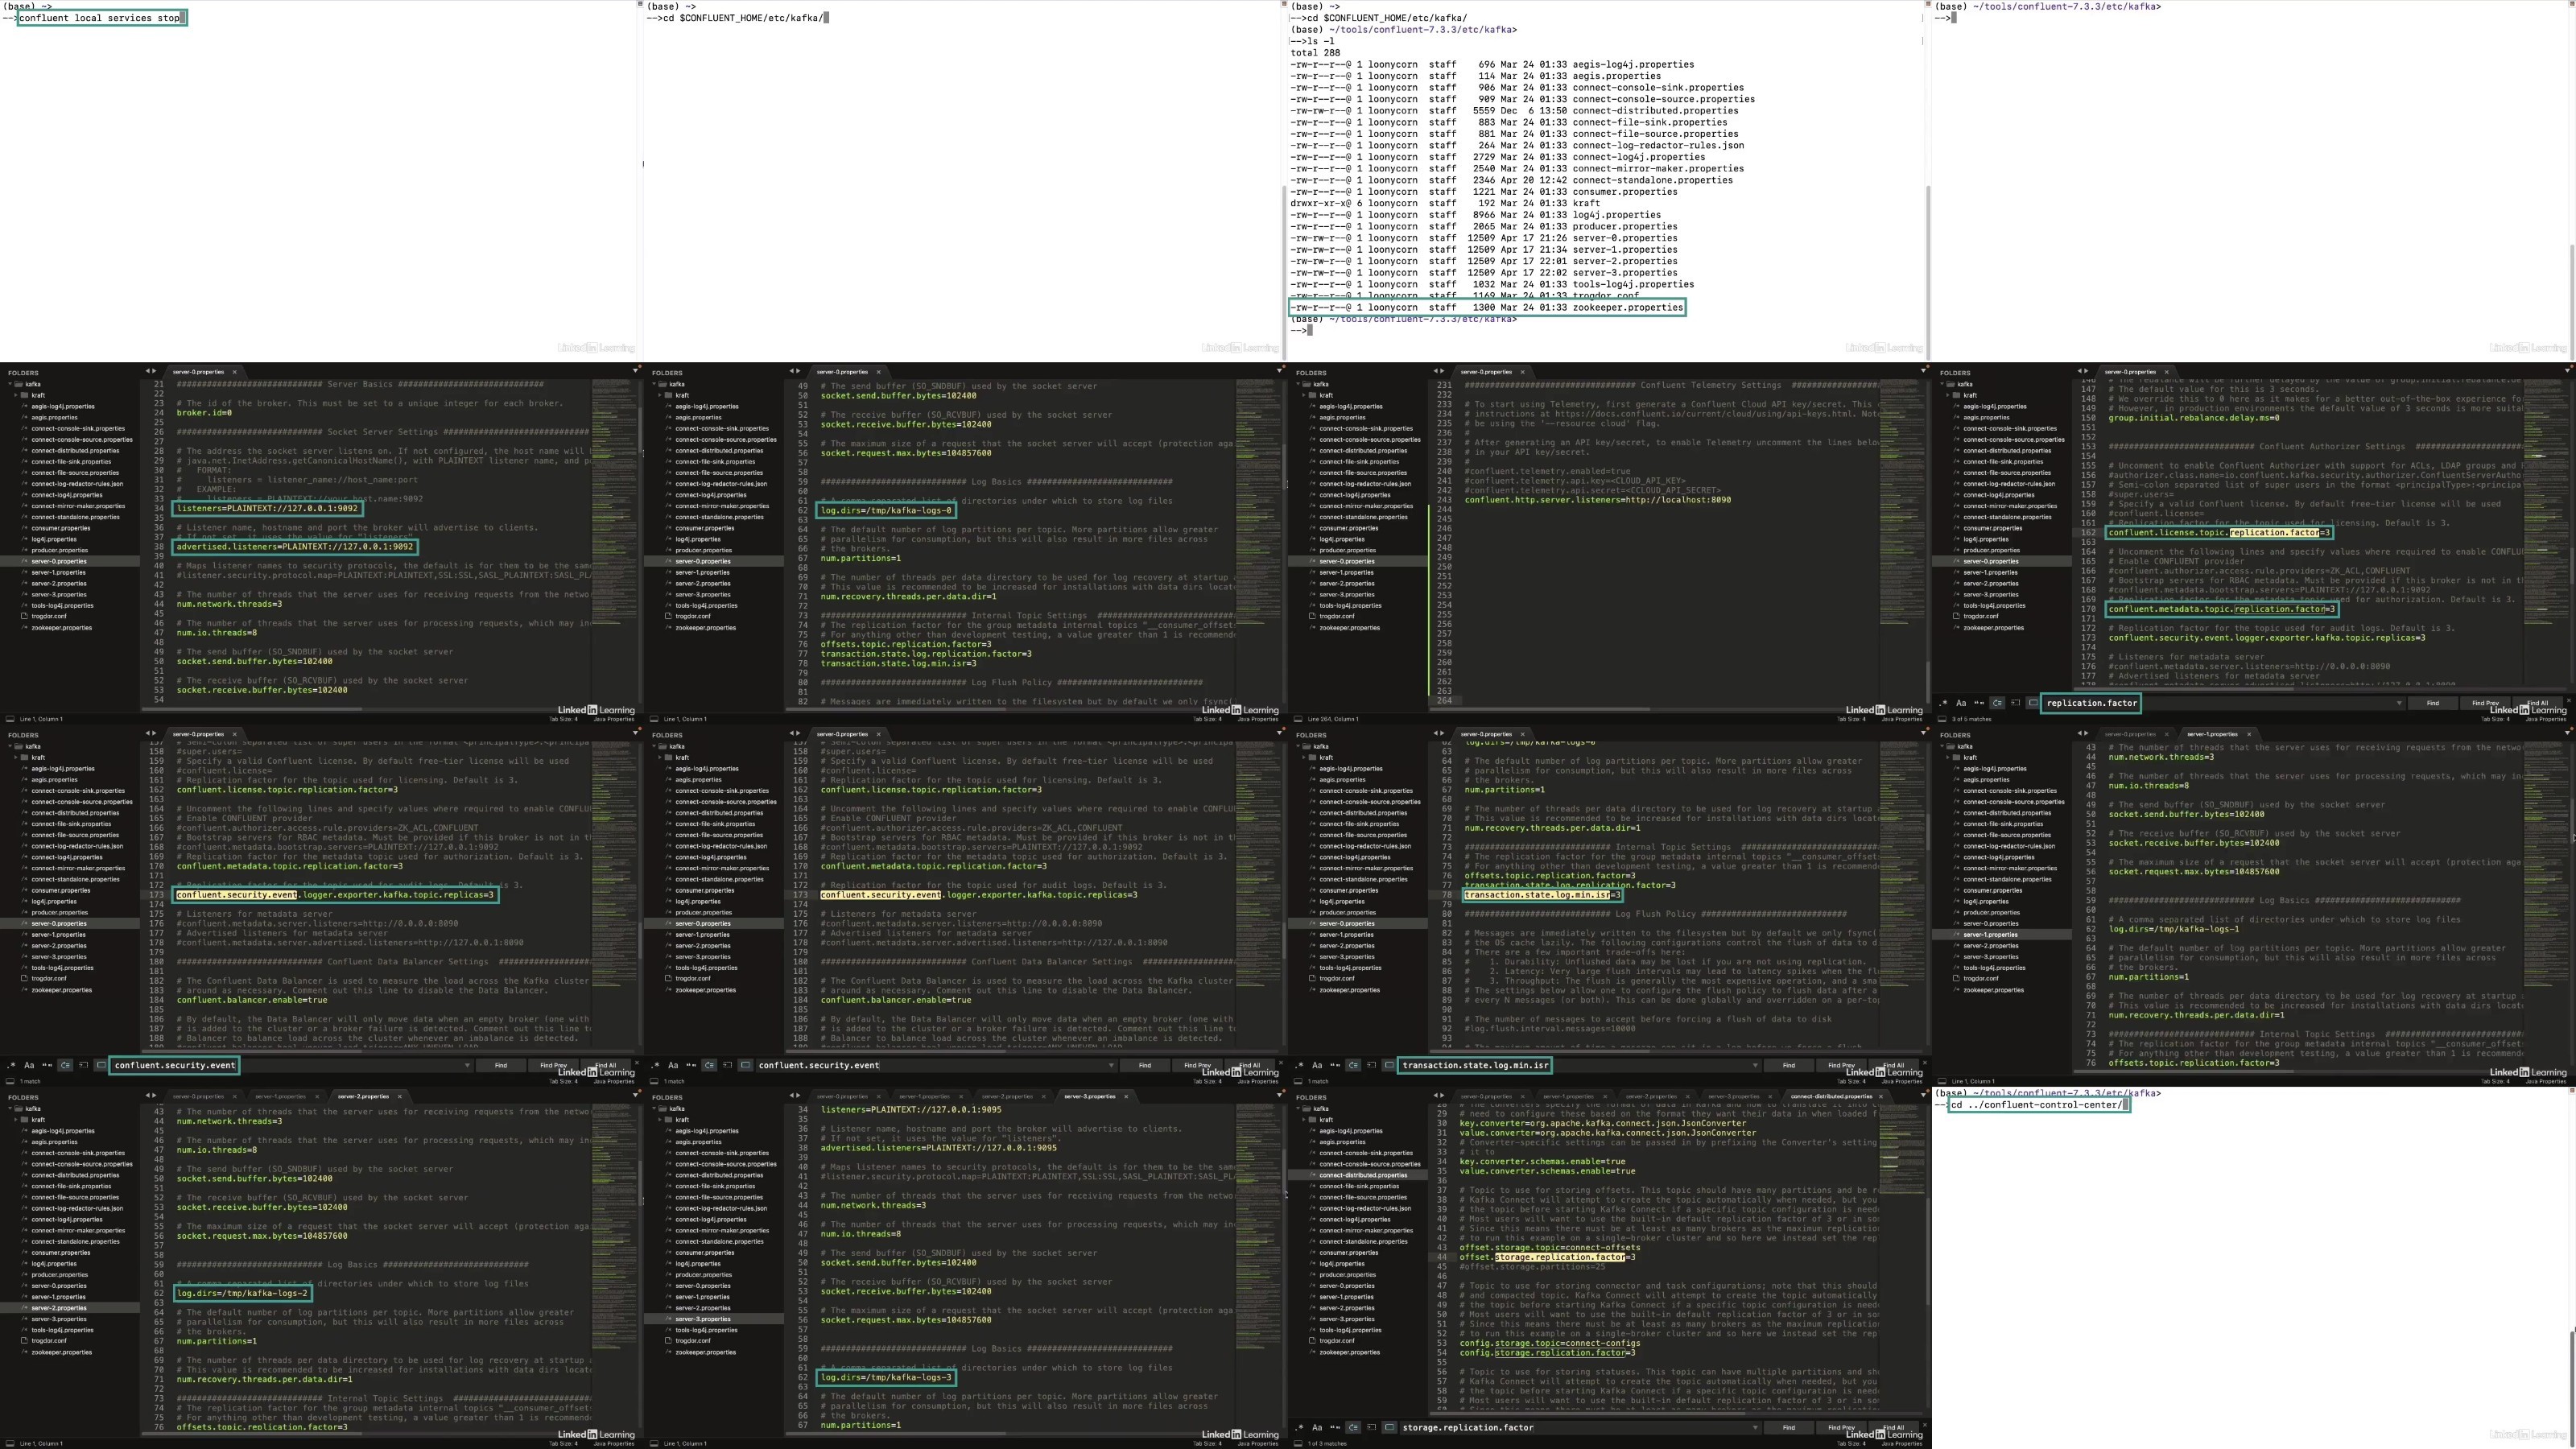Screen dimensions: 2576x1449
Task: Open zookeeper.properties in connect-distributed editor sidebar
Action: tap(1349, 1352)
